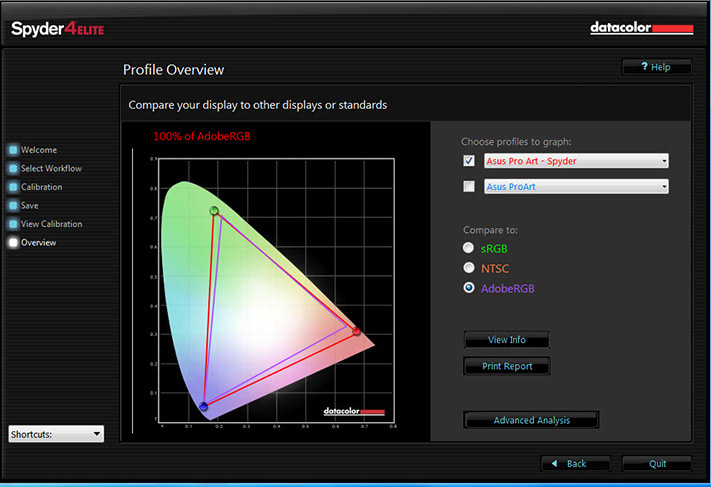Open the Asus ProArt profile dropdown

click(x=576, y=186)
